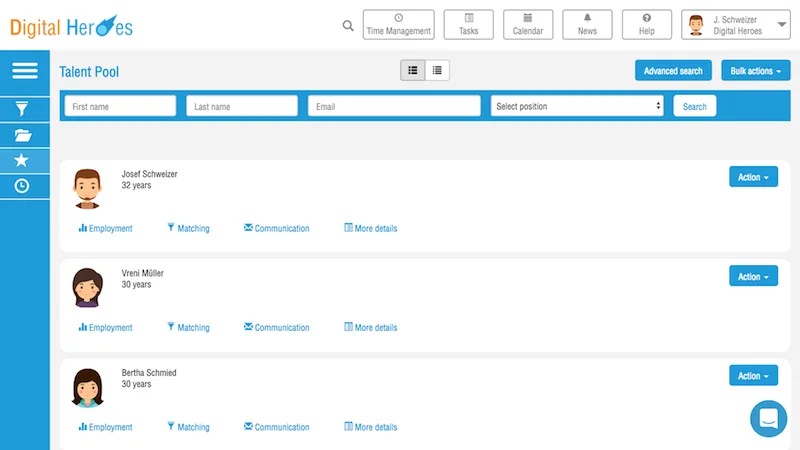The height and width of the screenshot is (450, 800).
Task: Switch to detailed list view
Action: pyautogui.click(x=413, y=70)
